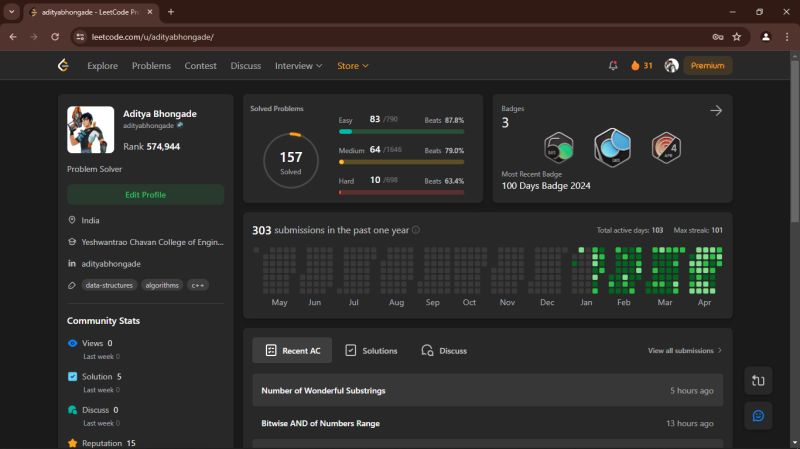Click the password key icon in address bar
Image resolution: width=800 pixels, height=449 pixels.
pyautogui.click(x=718, y=37)
